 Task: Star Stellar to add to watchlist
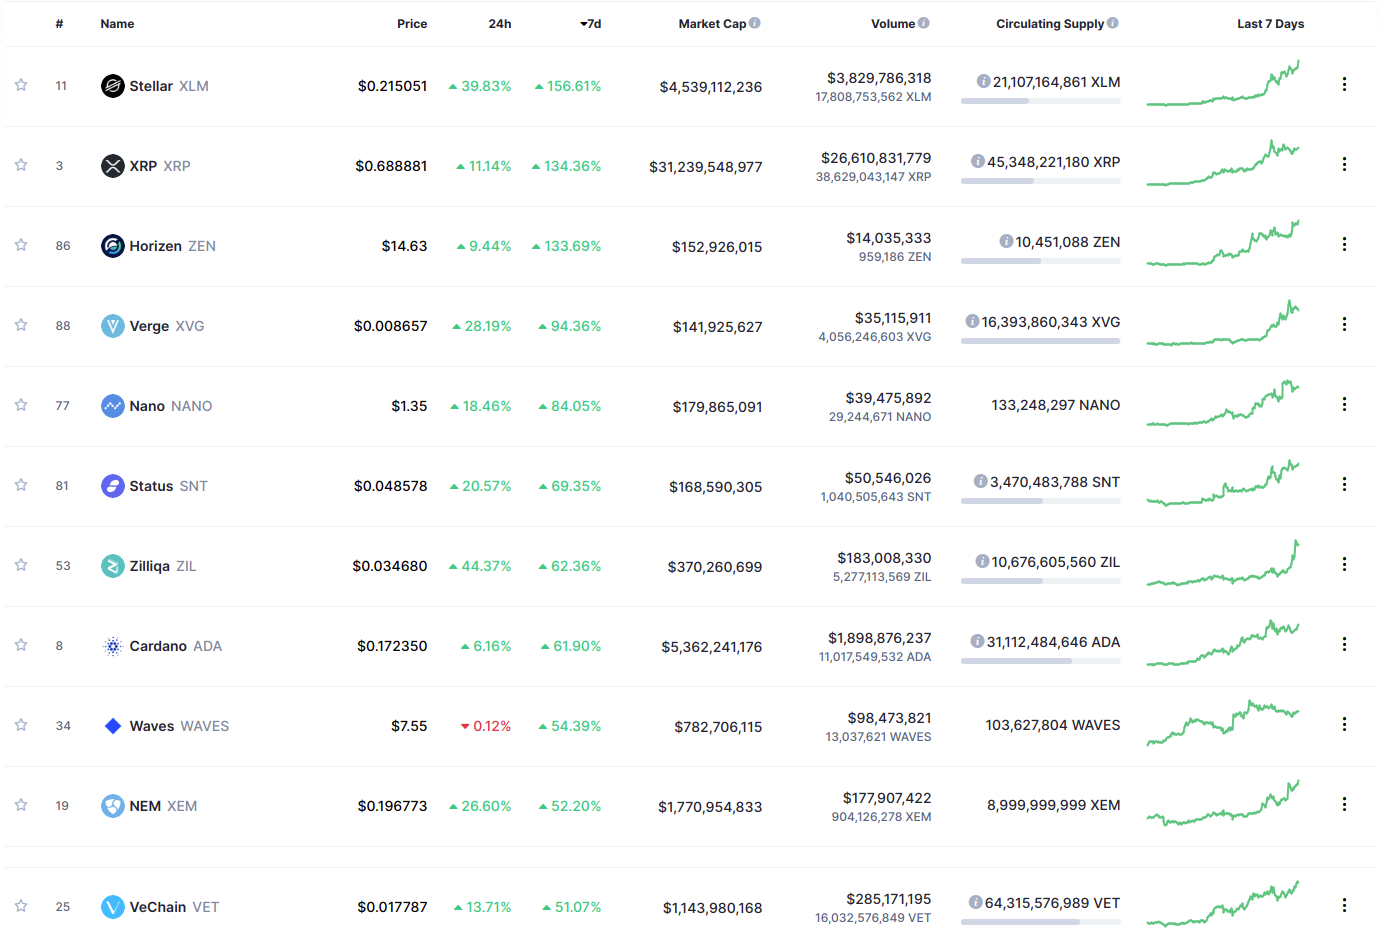(21, 85)
